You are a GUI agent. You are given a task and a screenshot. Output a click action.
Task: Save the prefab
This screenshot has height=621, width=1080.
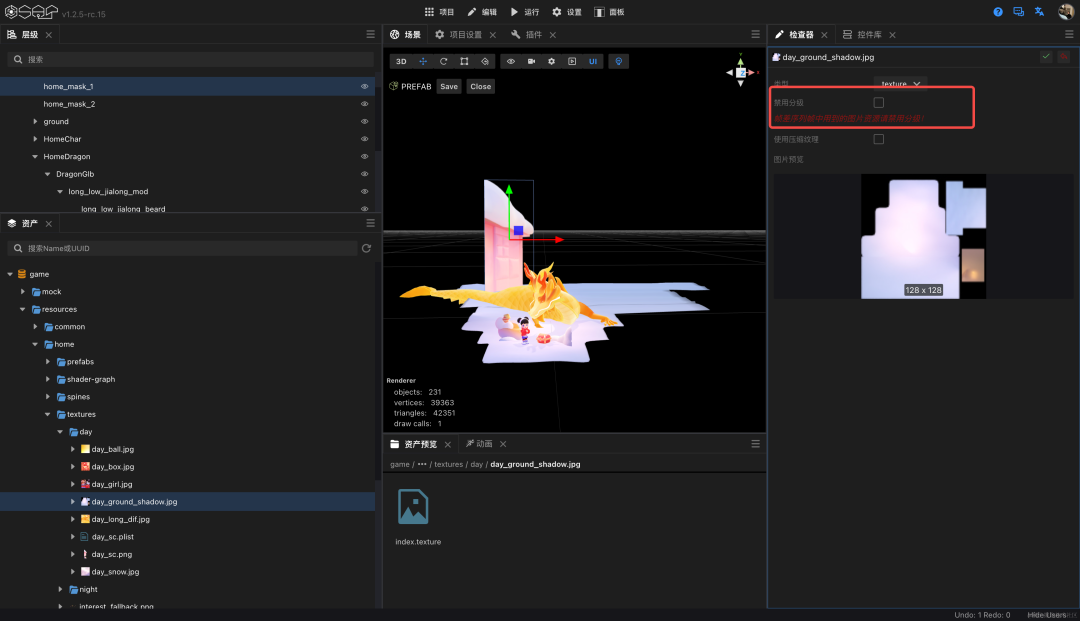coord(449,86)
